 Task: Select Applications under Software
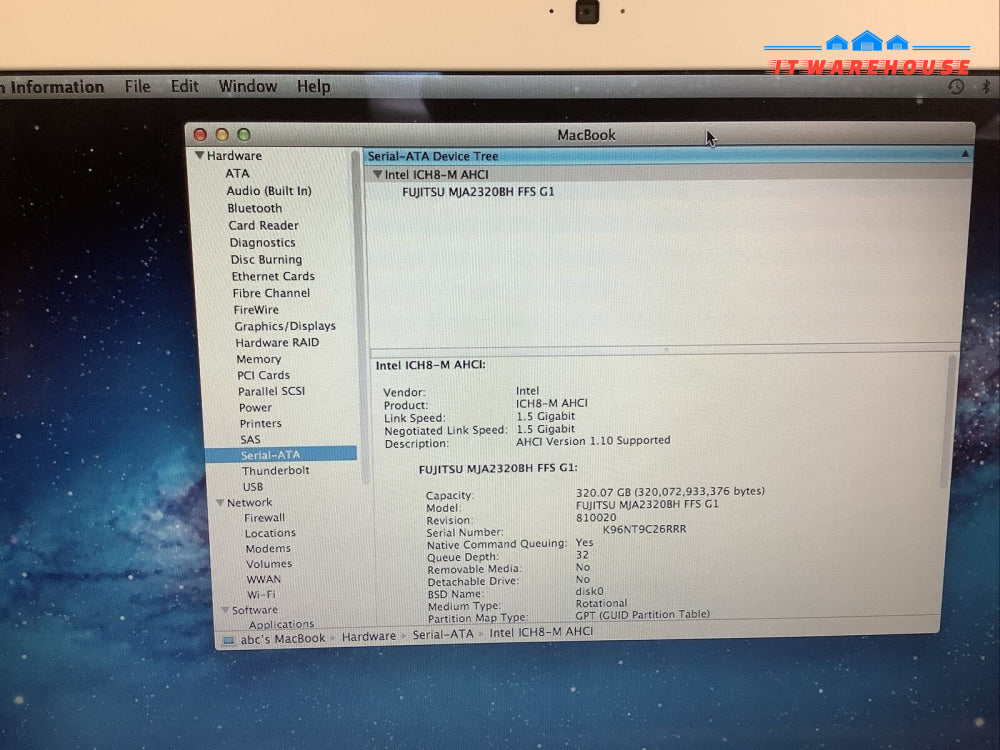pyautogui.click(x=281, y=624)
